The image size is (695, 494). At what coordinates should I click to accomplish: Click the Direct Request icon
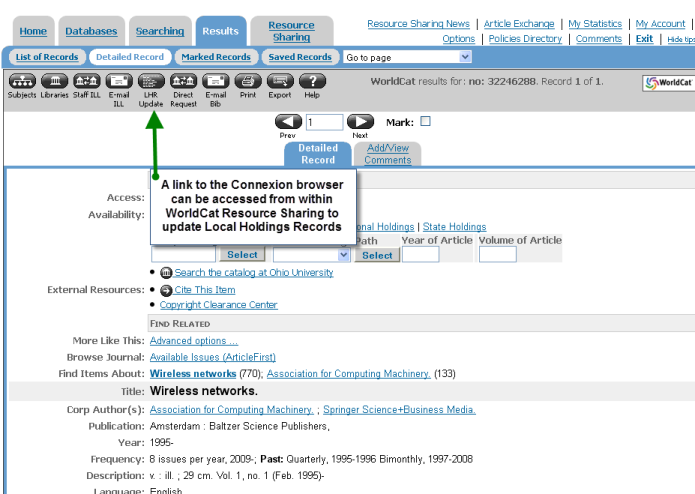184,82
